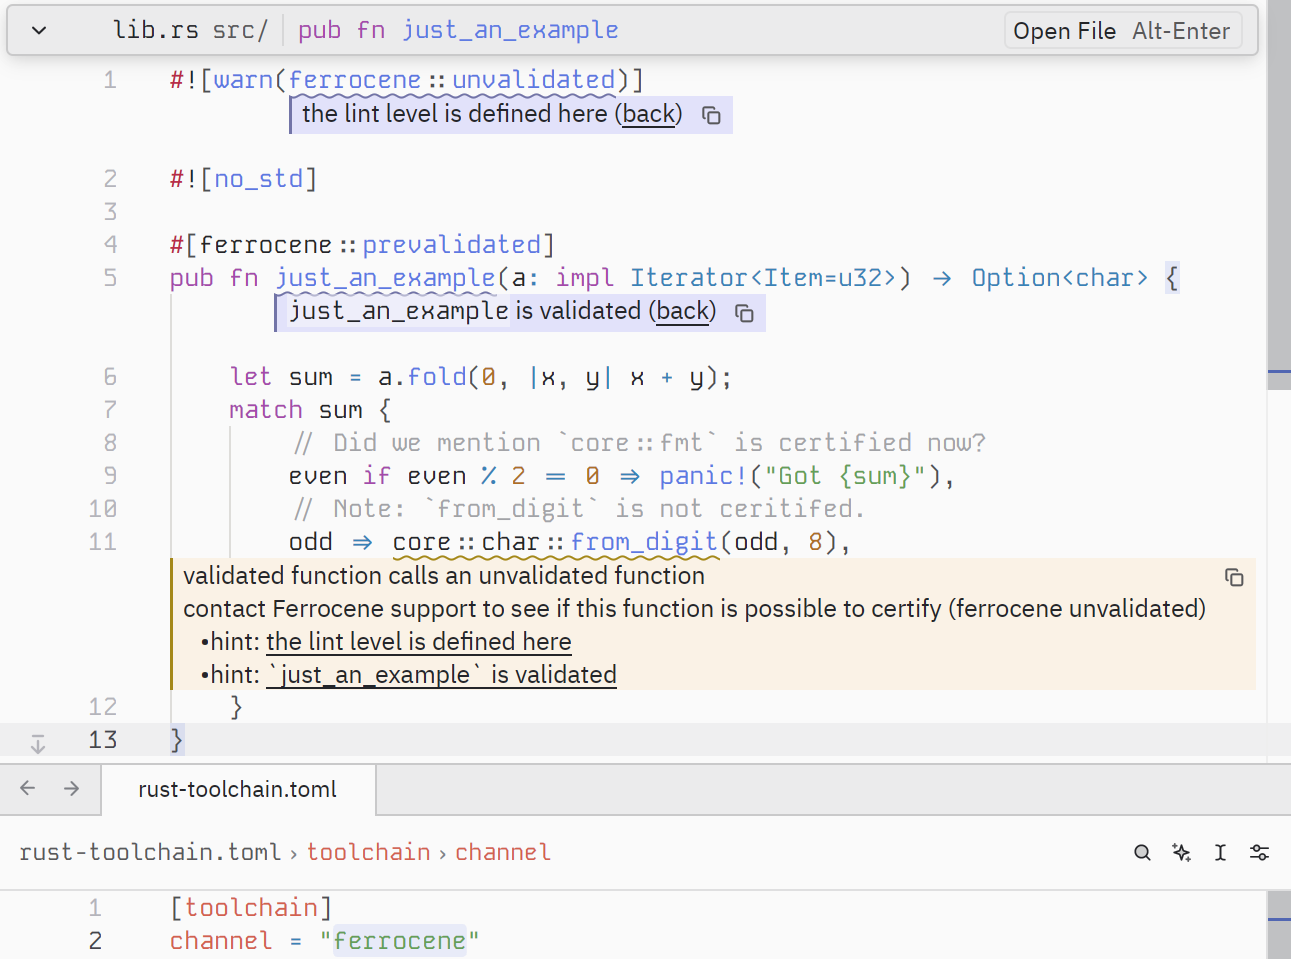Select 'channel' in the breadcrumb path

click(503, 852)
